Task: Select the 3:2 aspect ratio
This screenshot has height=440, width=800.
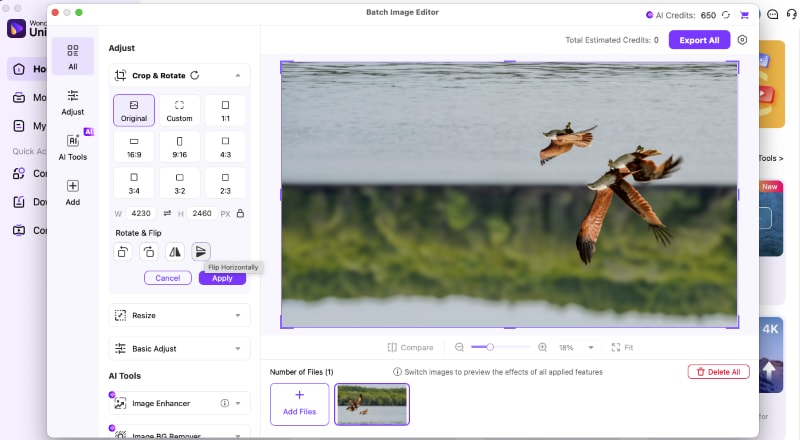Action: tap(180, 183)
